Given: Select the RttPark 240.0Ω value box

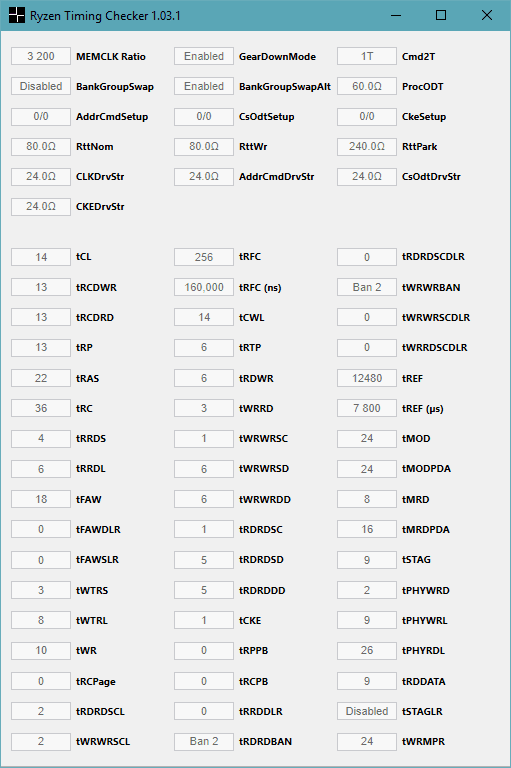Looking at the screenshot, I should [x=367, y=146].
